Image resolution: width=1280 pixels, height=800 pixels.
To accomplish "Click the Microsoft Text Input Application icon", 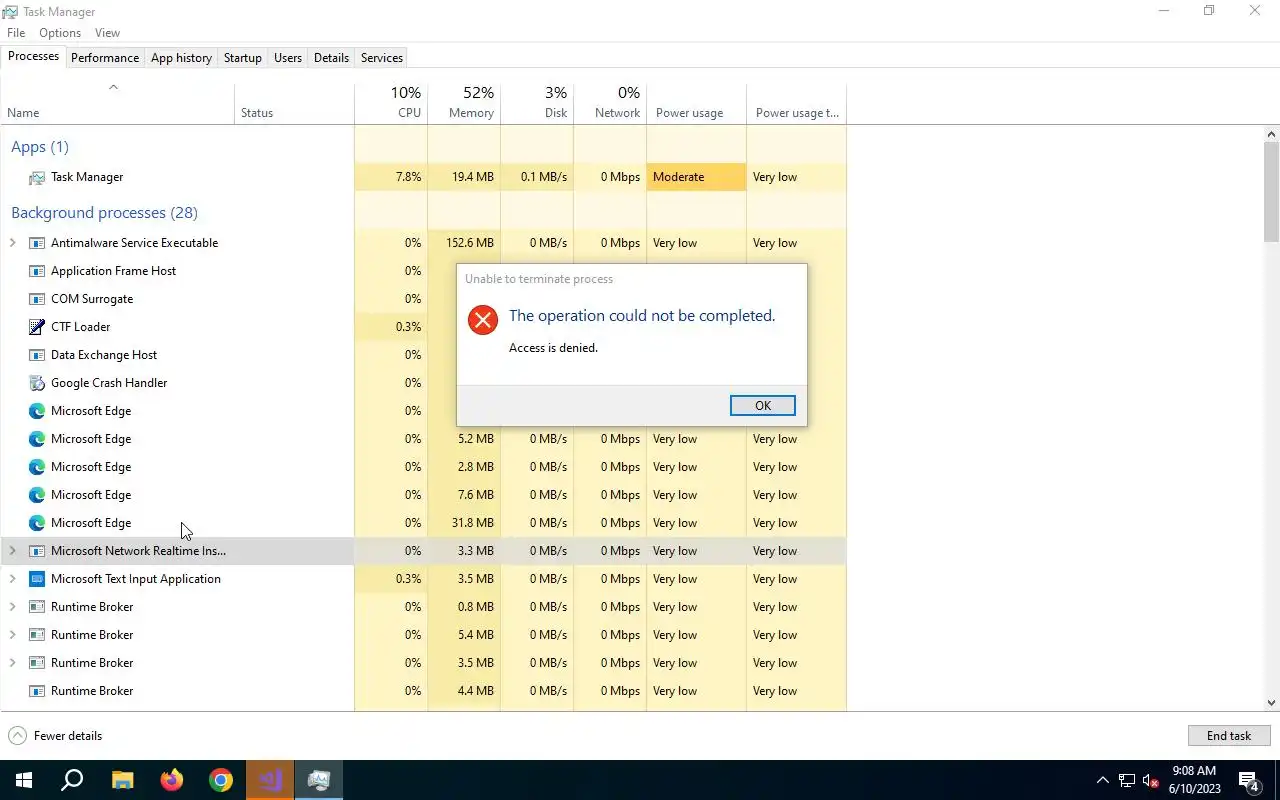I will click(x=37, y=579).
